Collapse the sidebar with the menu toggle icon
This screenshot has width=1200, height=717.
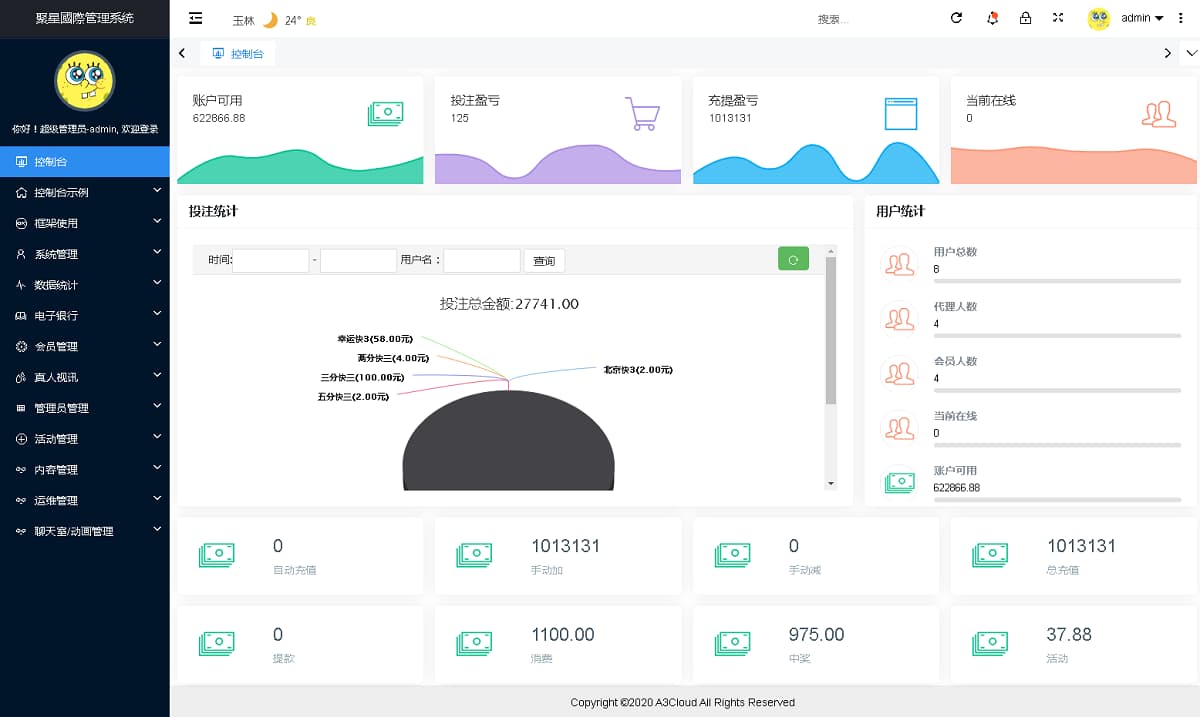(x=195, y=18)
